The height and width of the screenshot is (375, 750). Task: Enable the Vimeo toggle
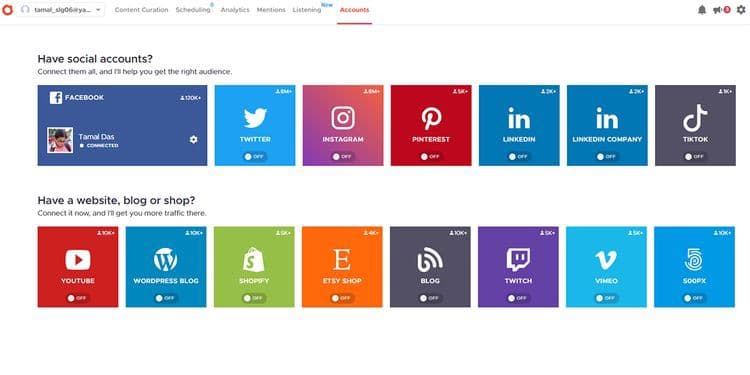point(606,298)
